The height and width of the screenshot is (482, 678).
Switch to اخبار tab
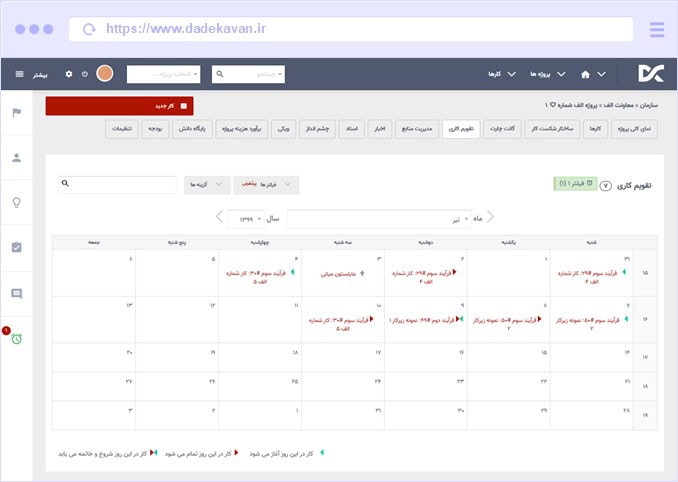380,129
